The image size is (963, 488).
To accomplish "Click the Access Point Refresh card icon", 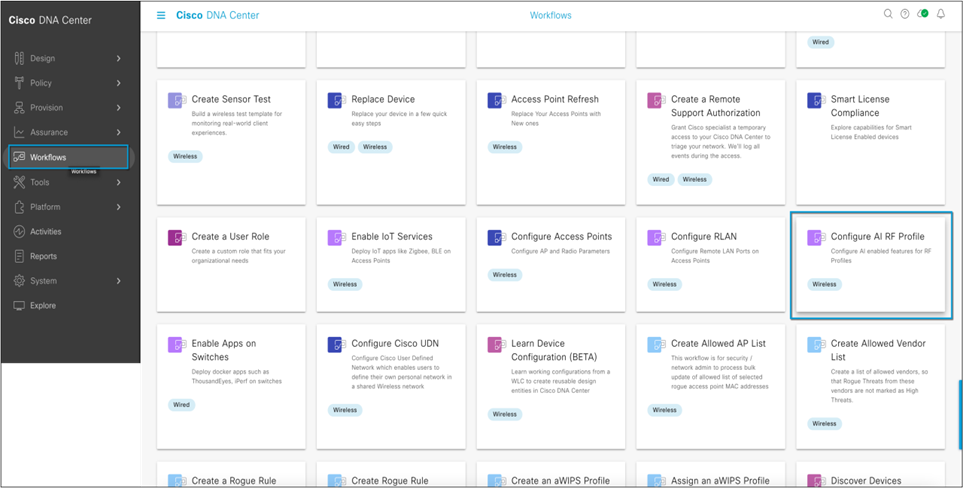I will coord(496,101).
